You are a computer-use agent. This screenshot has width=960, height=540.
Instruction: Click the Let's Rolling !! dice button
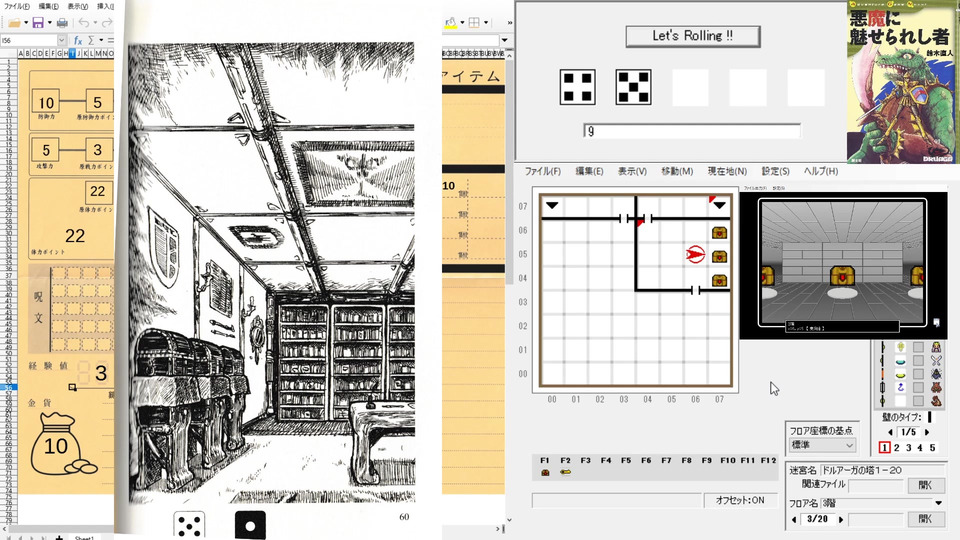point(692,36)
